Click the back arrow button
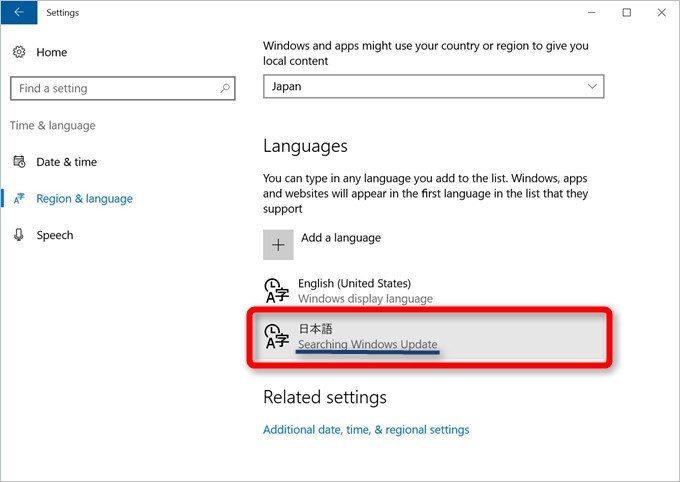The height and width of the screenshot is (482, 680). click(x=19, y=13)
